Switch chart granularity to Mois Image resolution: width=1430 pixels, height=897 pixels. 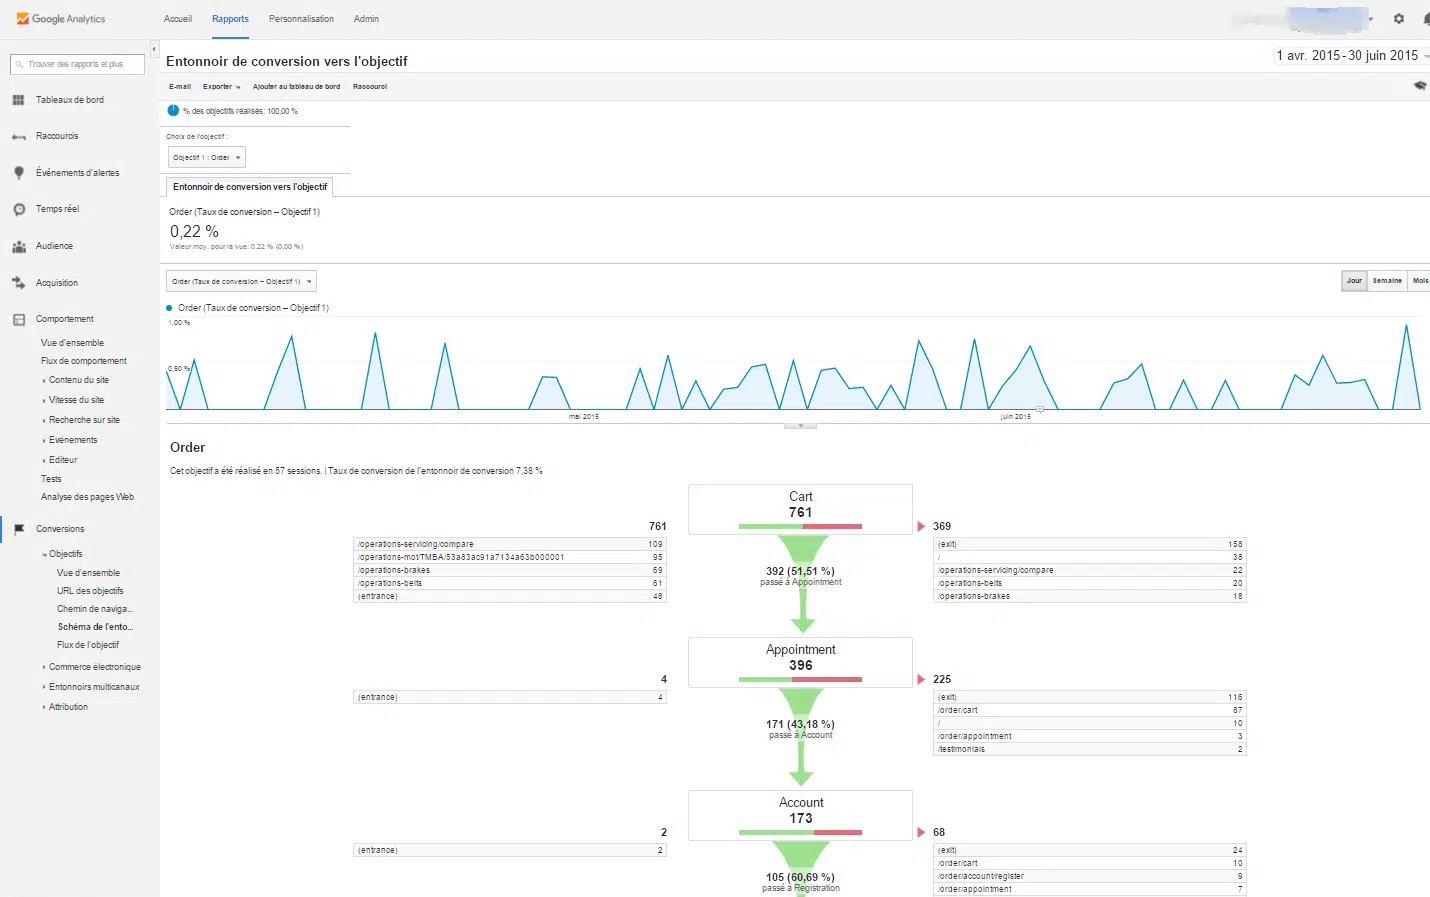[x=1420, y=281]
